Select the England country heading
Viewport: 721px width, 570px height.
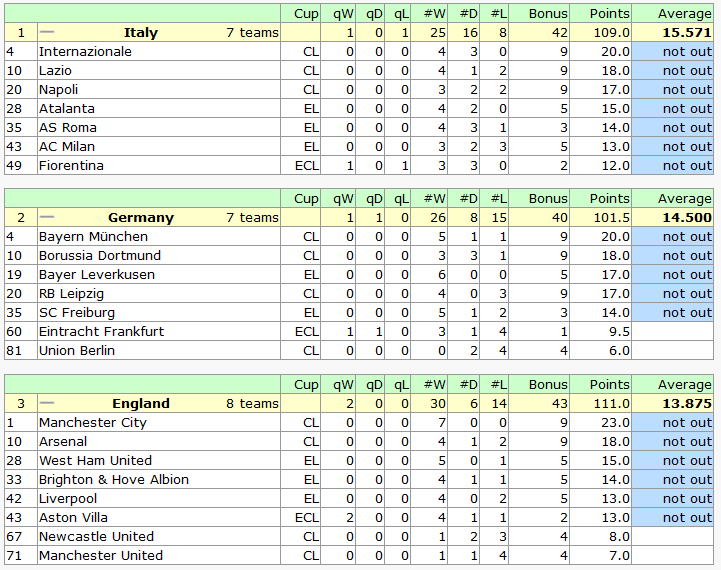click(x=141, y=404)
